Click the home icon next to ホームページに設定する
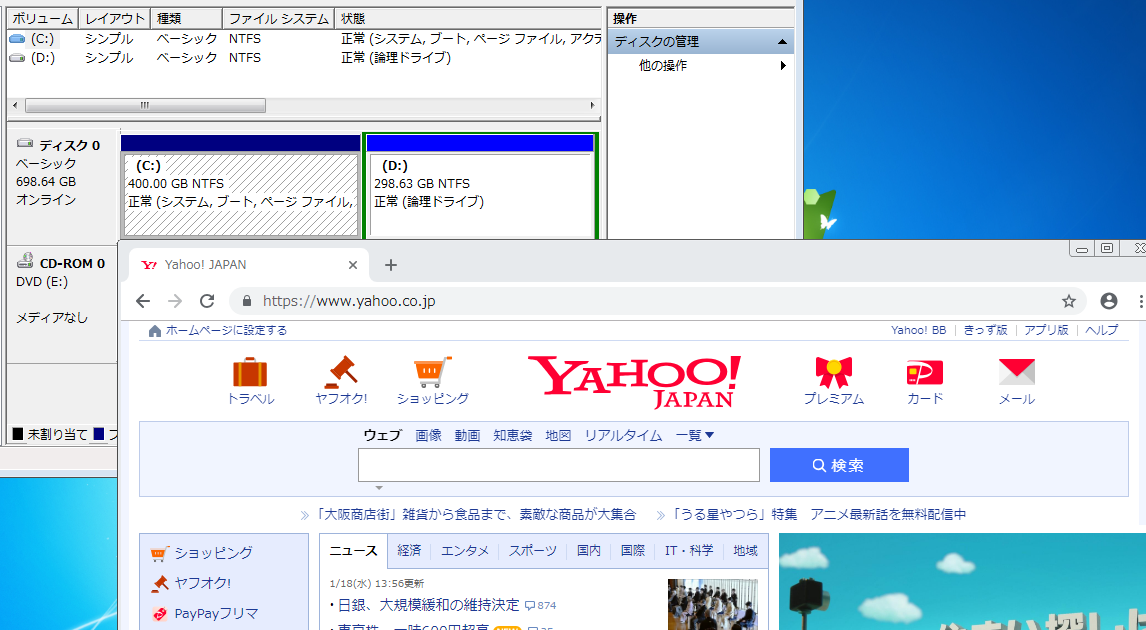The image size is (1146, 630). (154, 331)
